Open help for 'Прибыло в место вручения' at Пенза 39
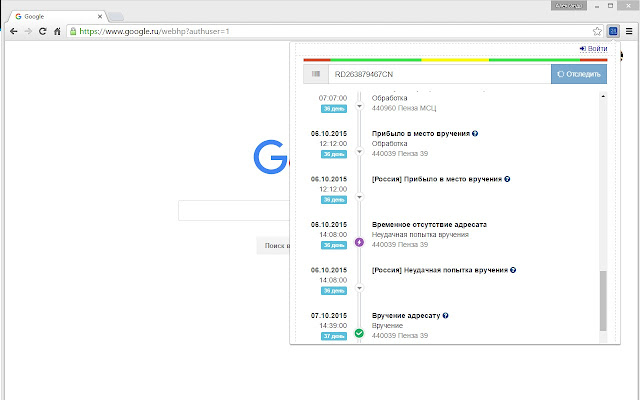640x400 pixels. (x=475, y=133)
